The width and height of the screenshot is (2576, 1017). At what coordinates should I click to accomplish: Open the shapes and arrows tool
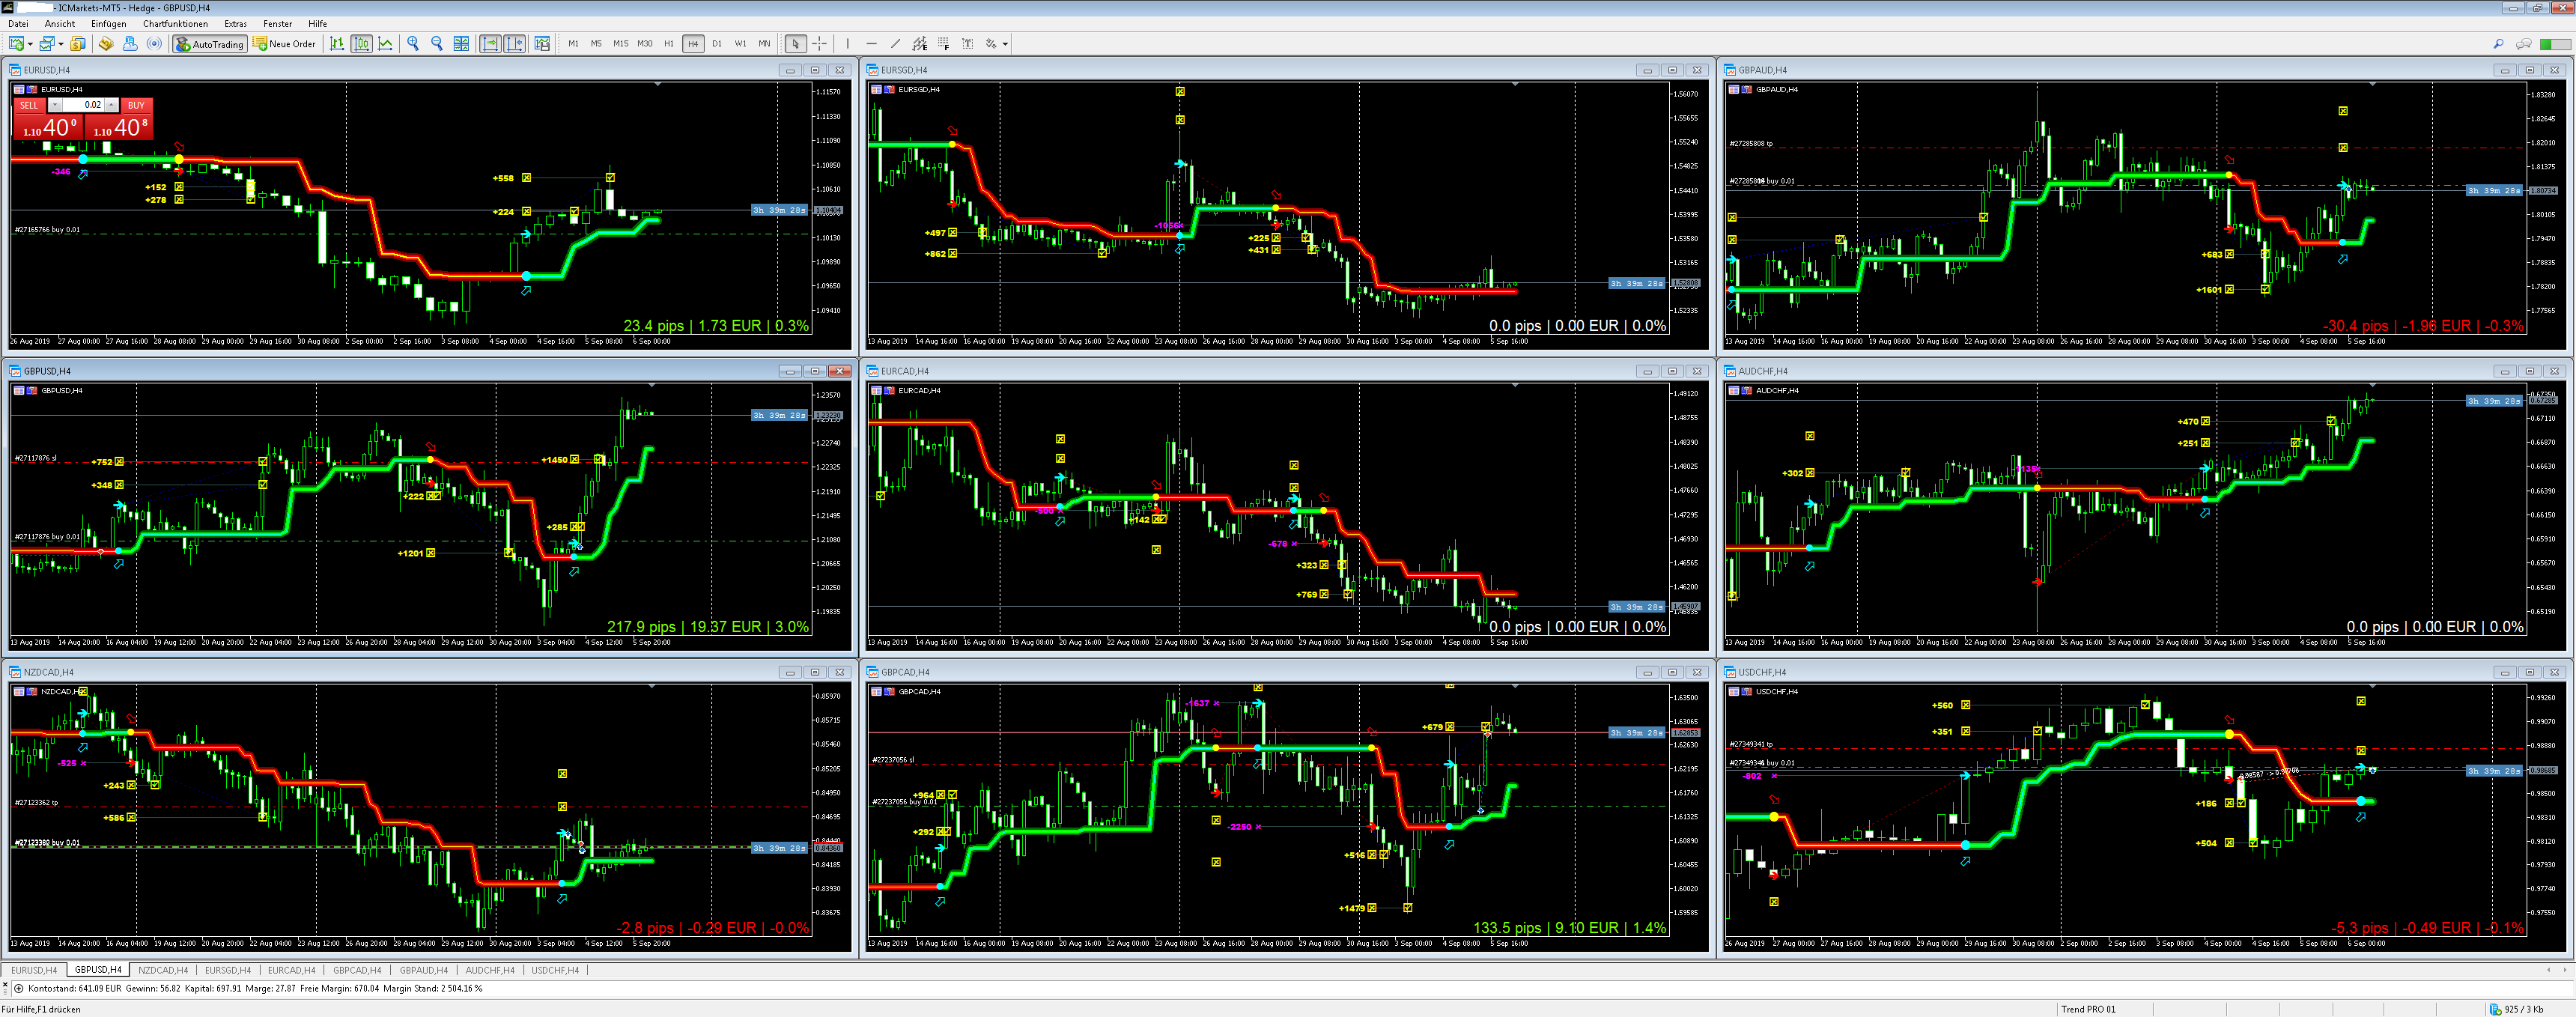pyautogui.click(x=991, y=44)
